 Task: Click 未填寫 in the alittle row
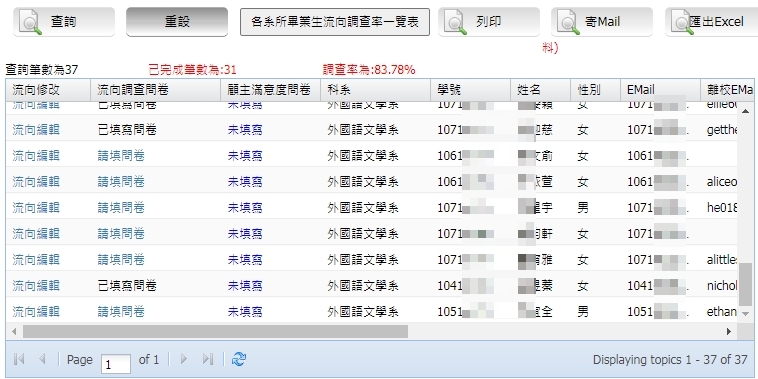click(x=245, y=260)
